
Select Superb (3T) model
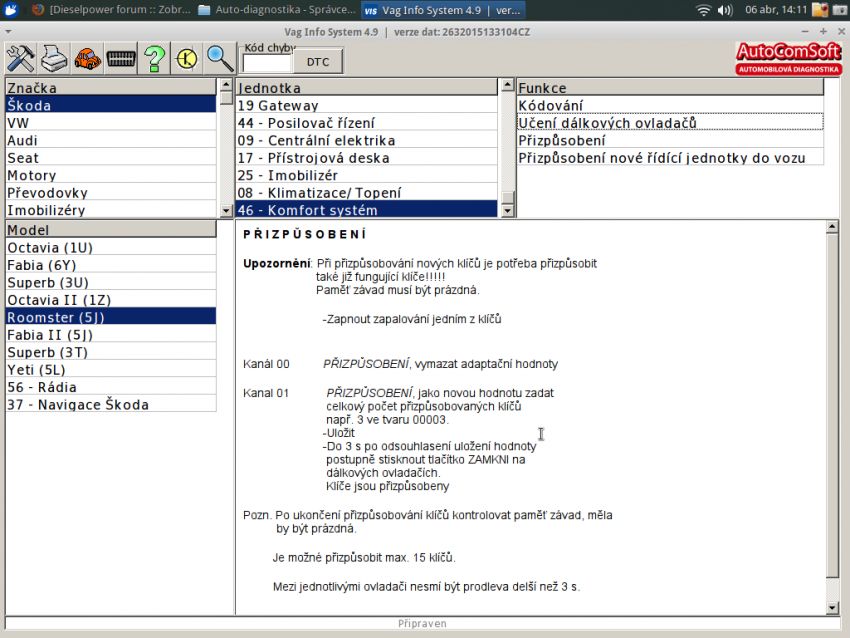coord(111,352)
